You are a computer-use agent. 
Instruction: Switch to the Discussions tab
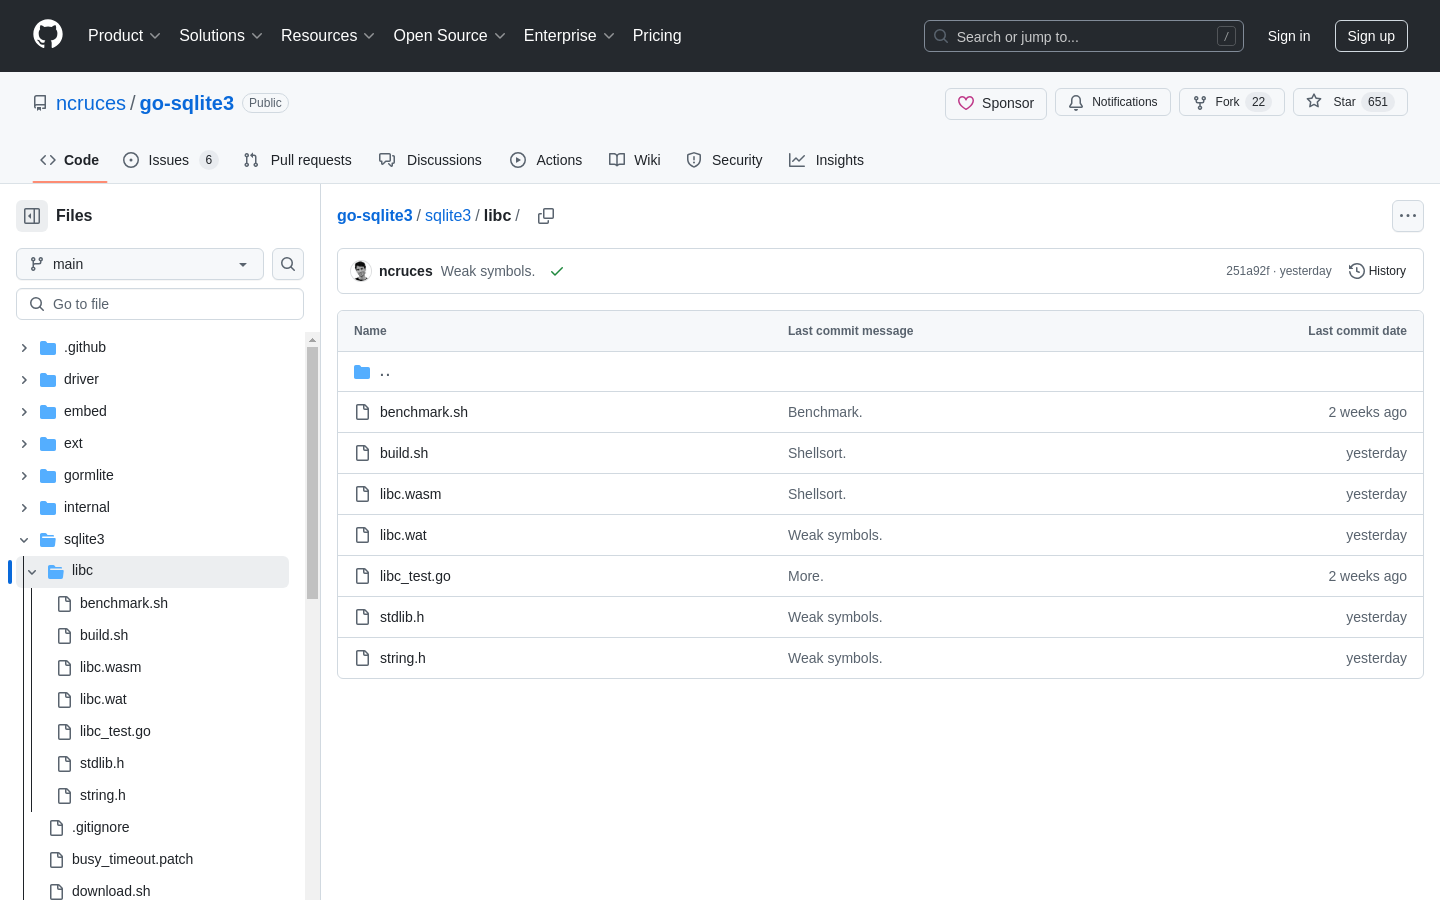(x=430, y=160)
